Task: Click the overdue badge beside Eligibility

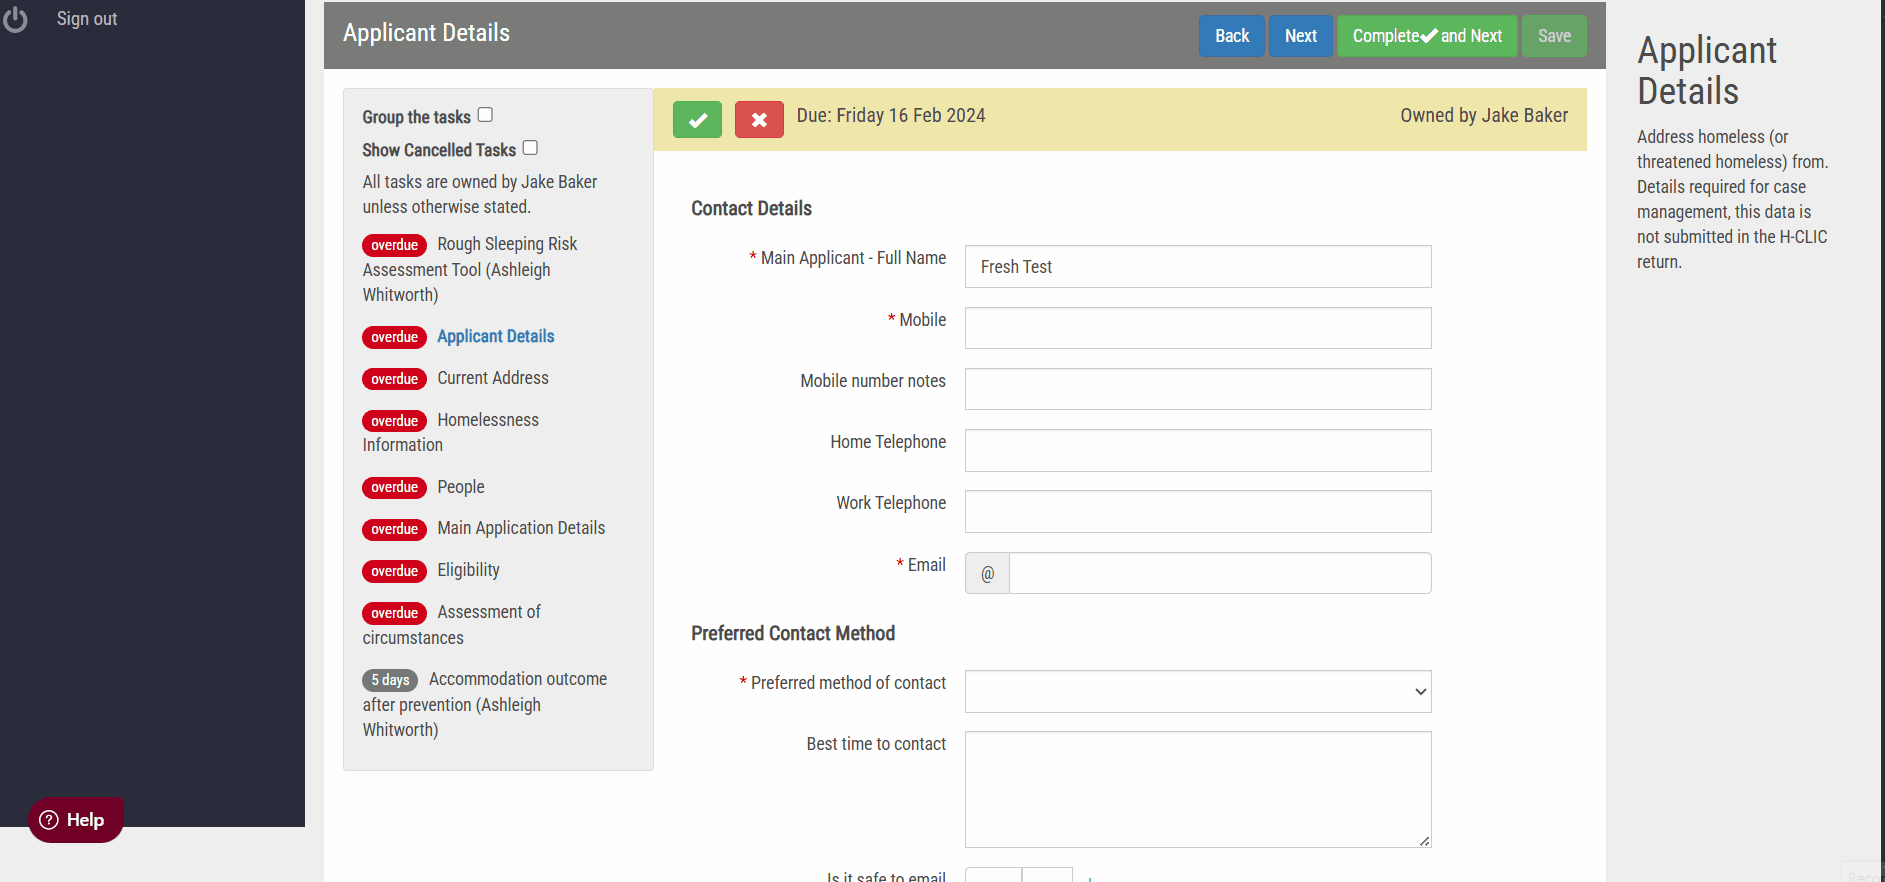Action: tap(394, 571)
